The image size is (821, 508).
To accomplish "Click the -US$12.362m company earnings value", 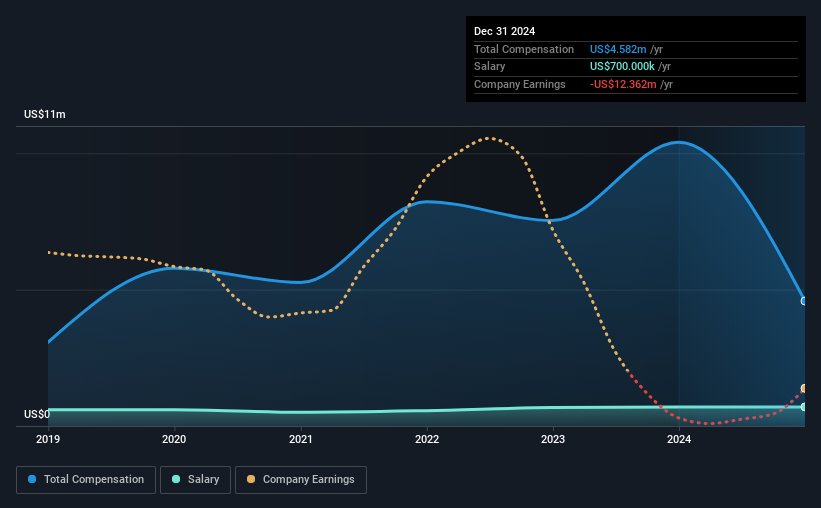I will click(x=623, y=84).
